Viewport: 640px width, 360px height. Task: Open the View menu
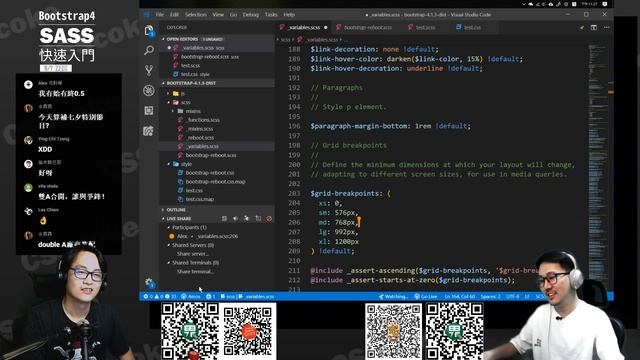218,15
